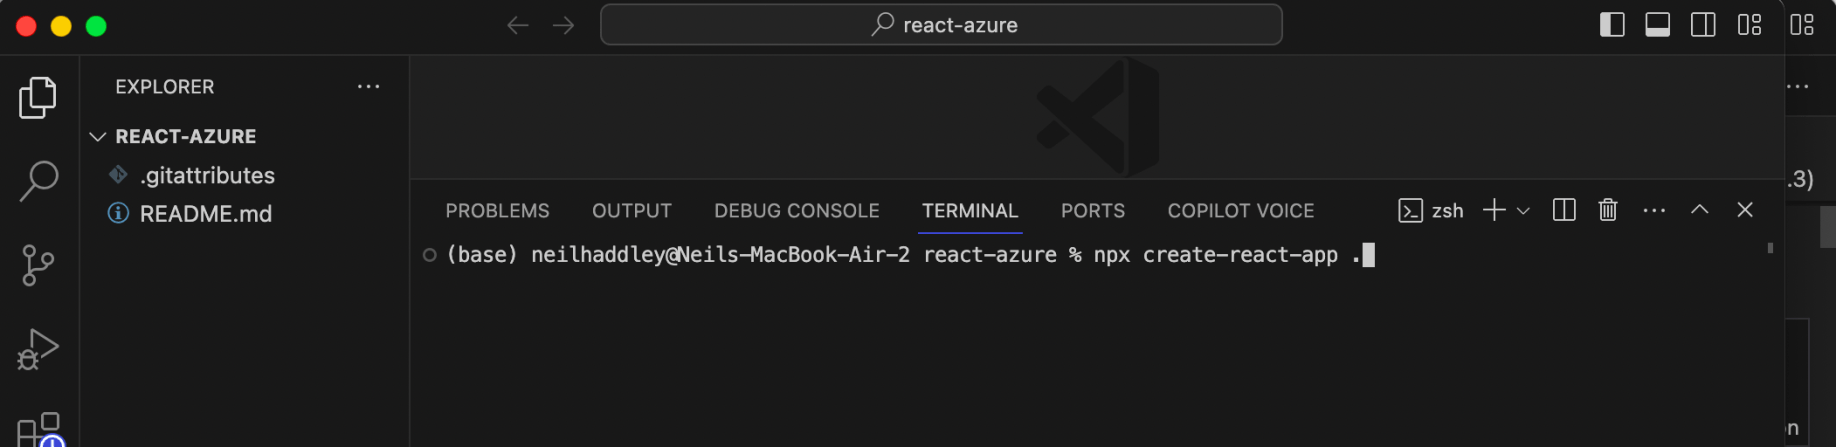Open the README.md file
The height and width of the screenshot is (447, 1836).
pyautogui.click(x=205, y=213)
